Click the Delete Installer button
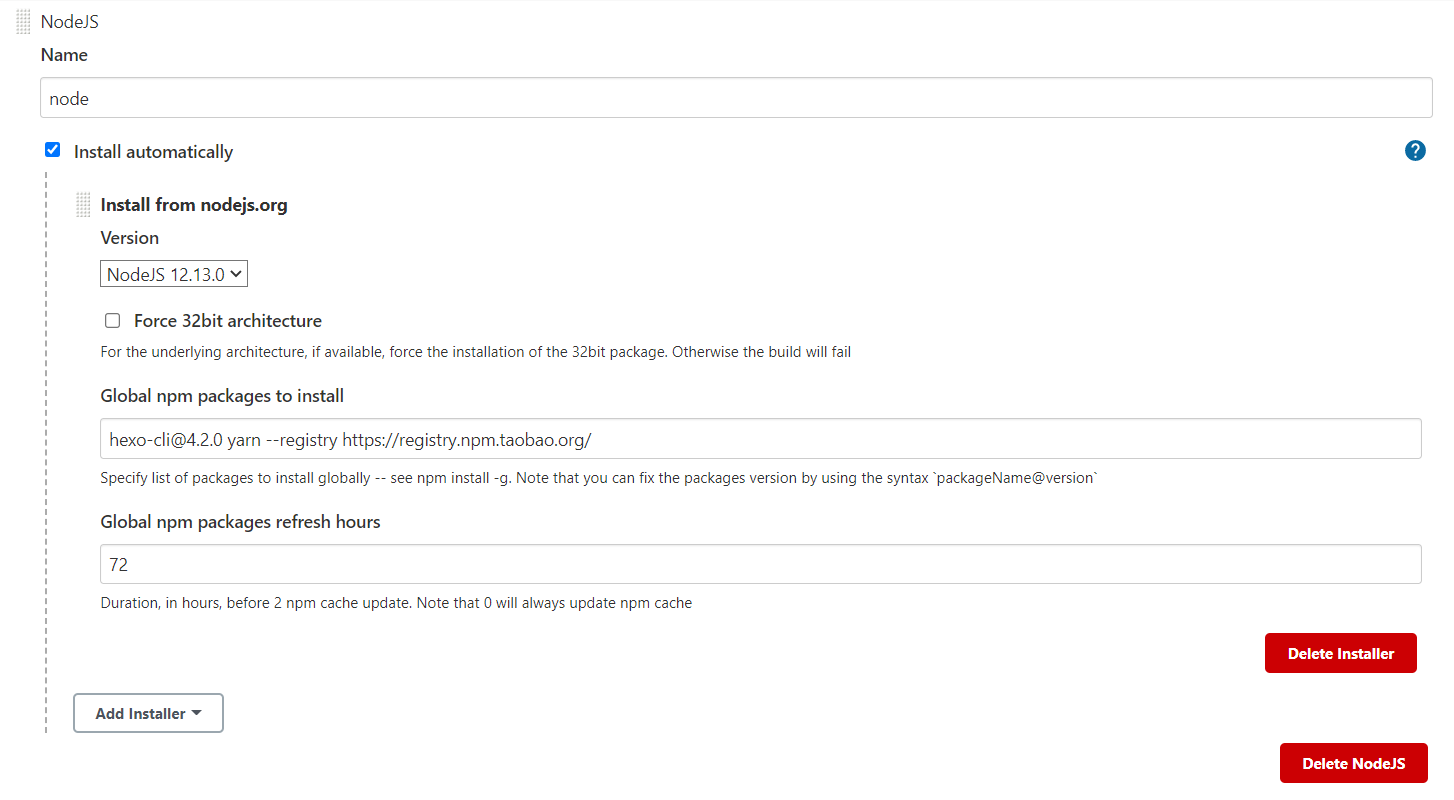 pyautogui.click(x=1340, y=653)
